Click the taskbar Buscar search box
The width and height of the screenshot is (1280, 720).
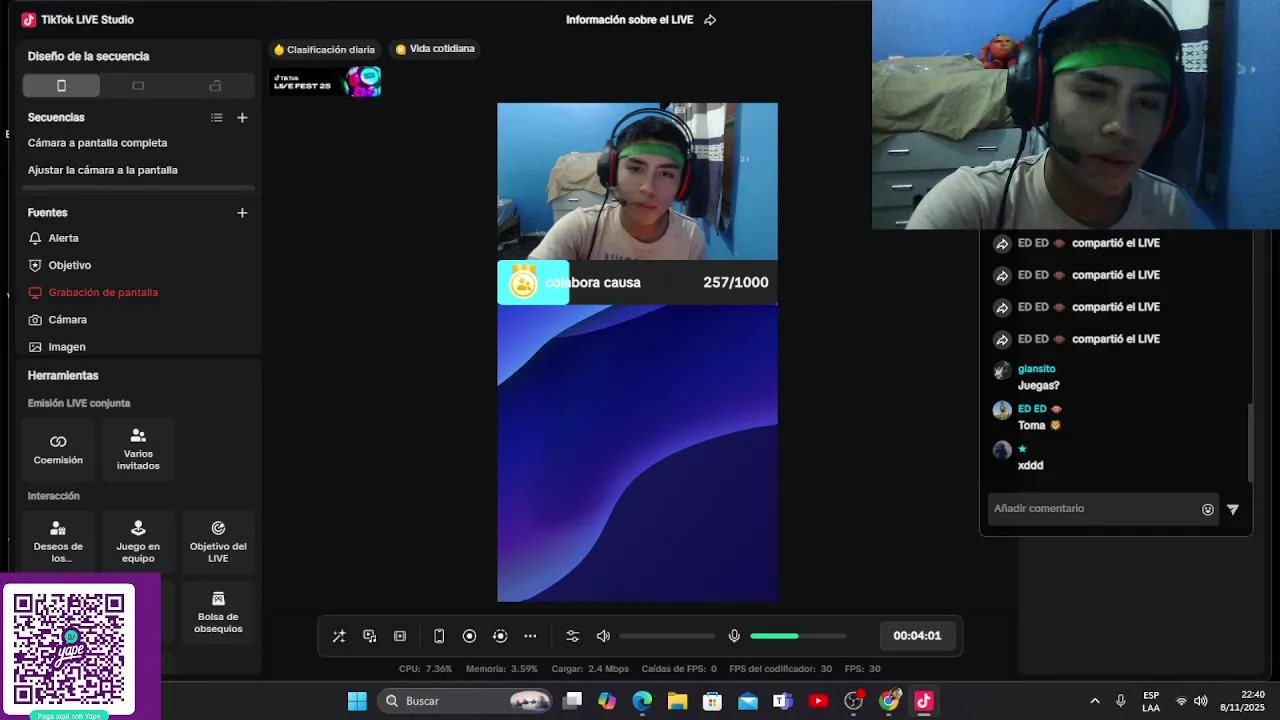pyautogui.click(x=466, y=701)
